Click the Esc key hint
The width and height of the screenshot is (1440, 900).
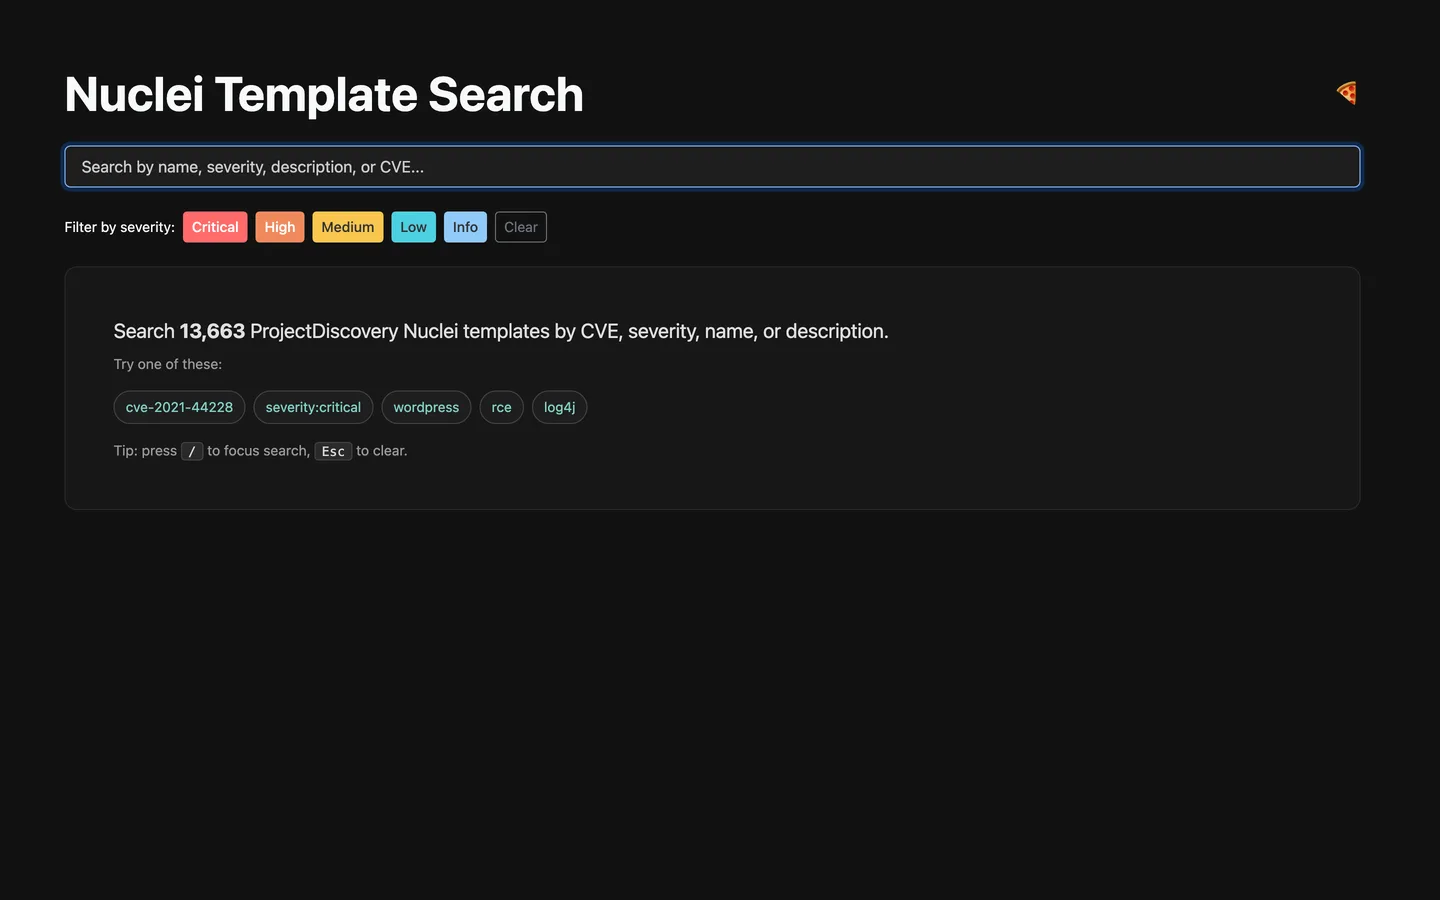coord(333,451)
